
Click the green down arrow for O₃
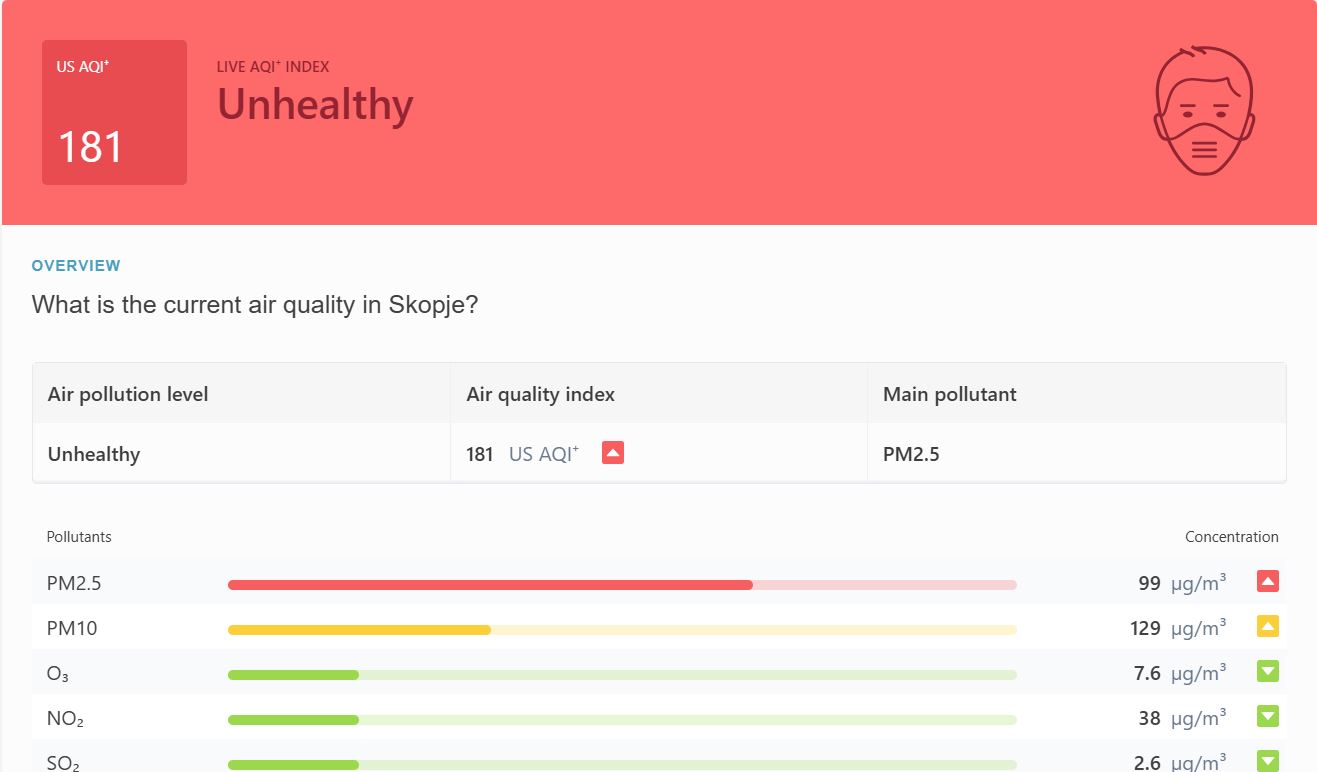point(1268,671)
